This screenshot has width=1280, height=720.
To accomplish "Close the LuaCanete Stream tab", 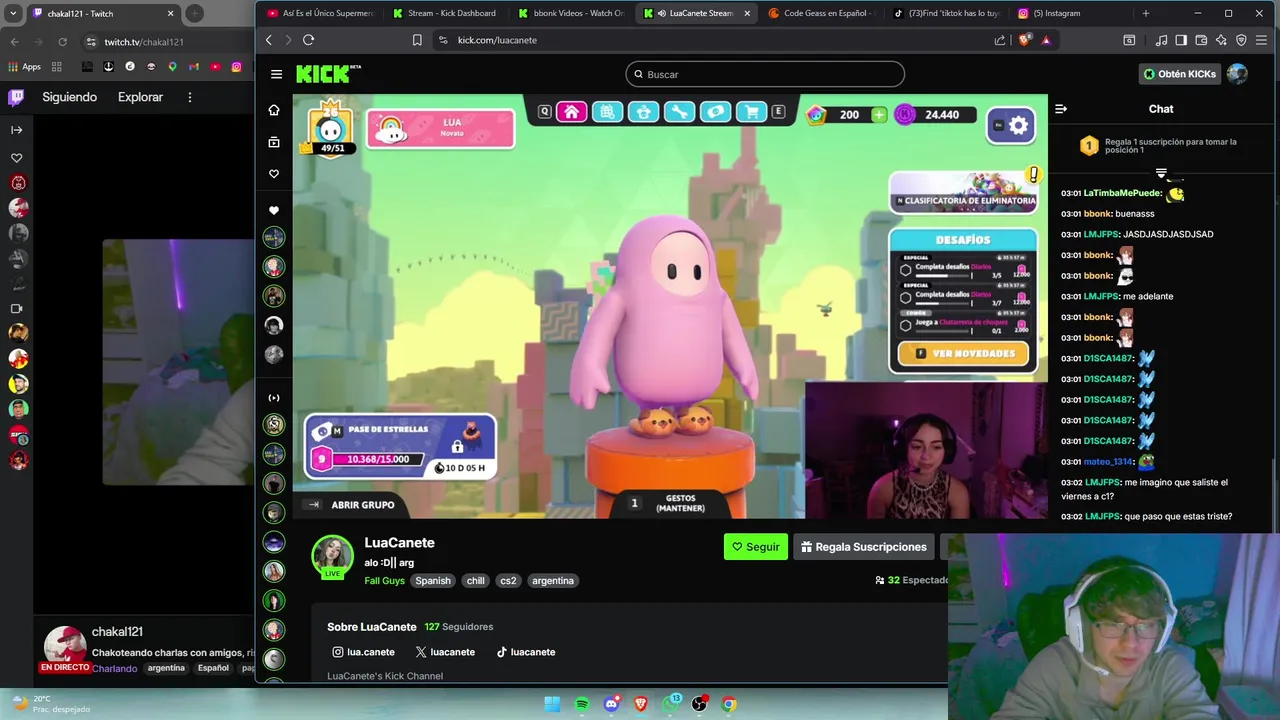I will tap(747, 13).
